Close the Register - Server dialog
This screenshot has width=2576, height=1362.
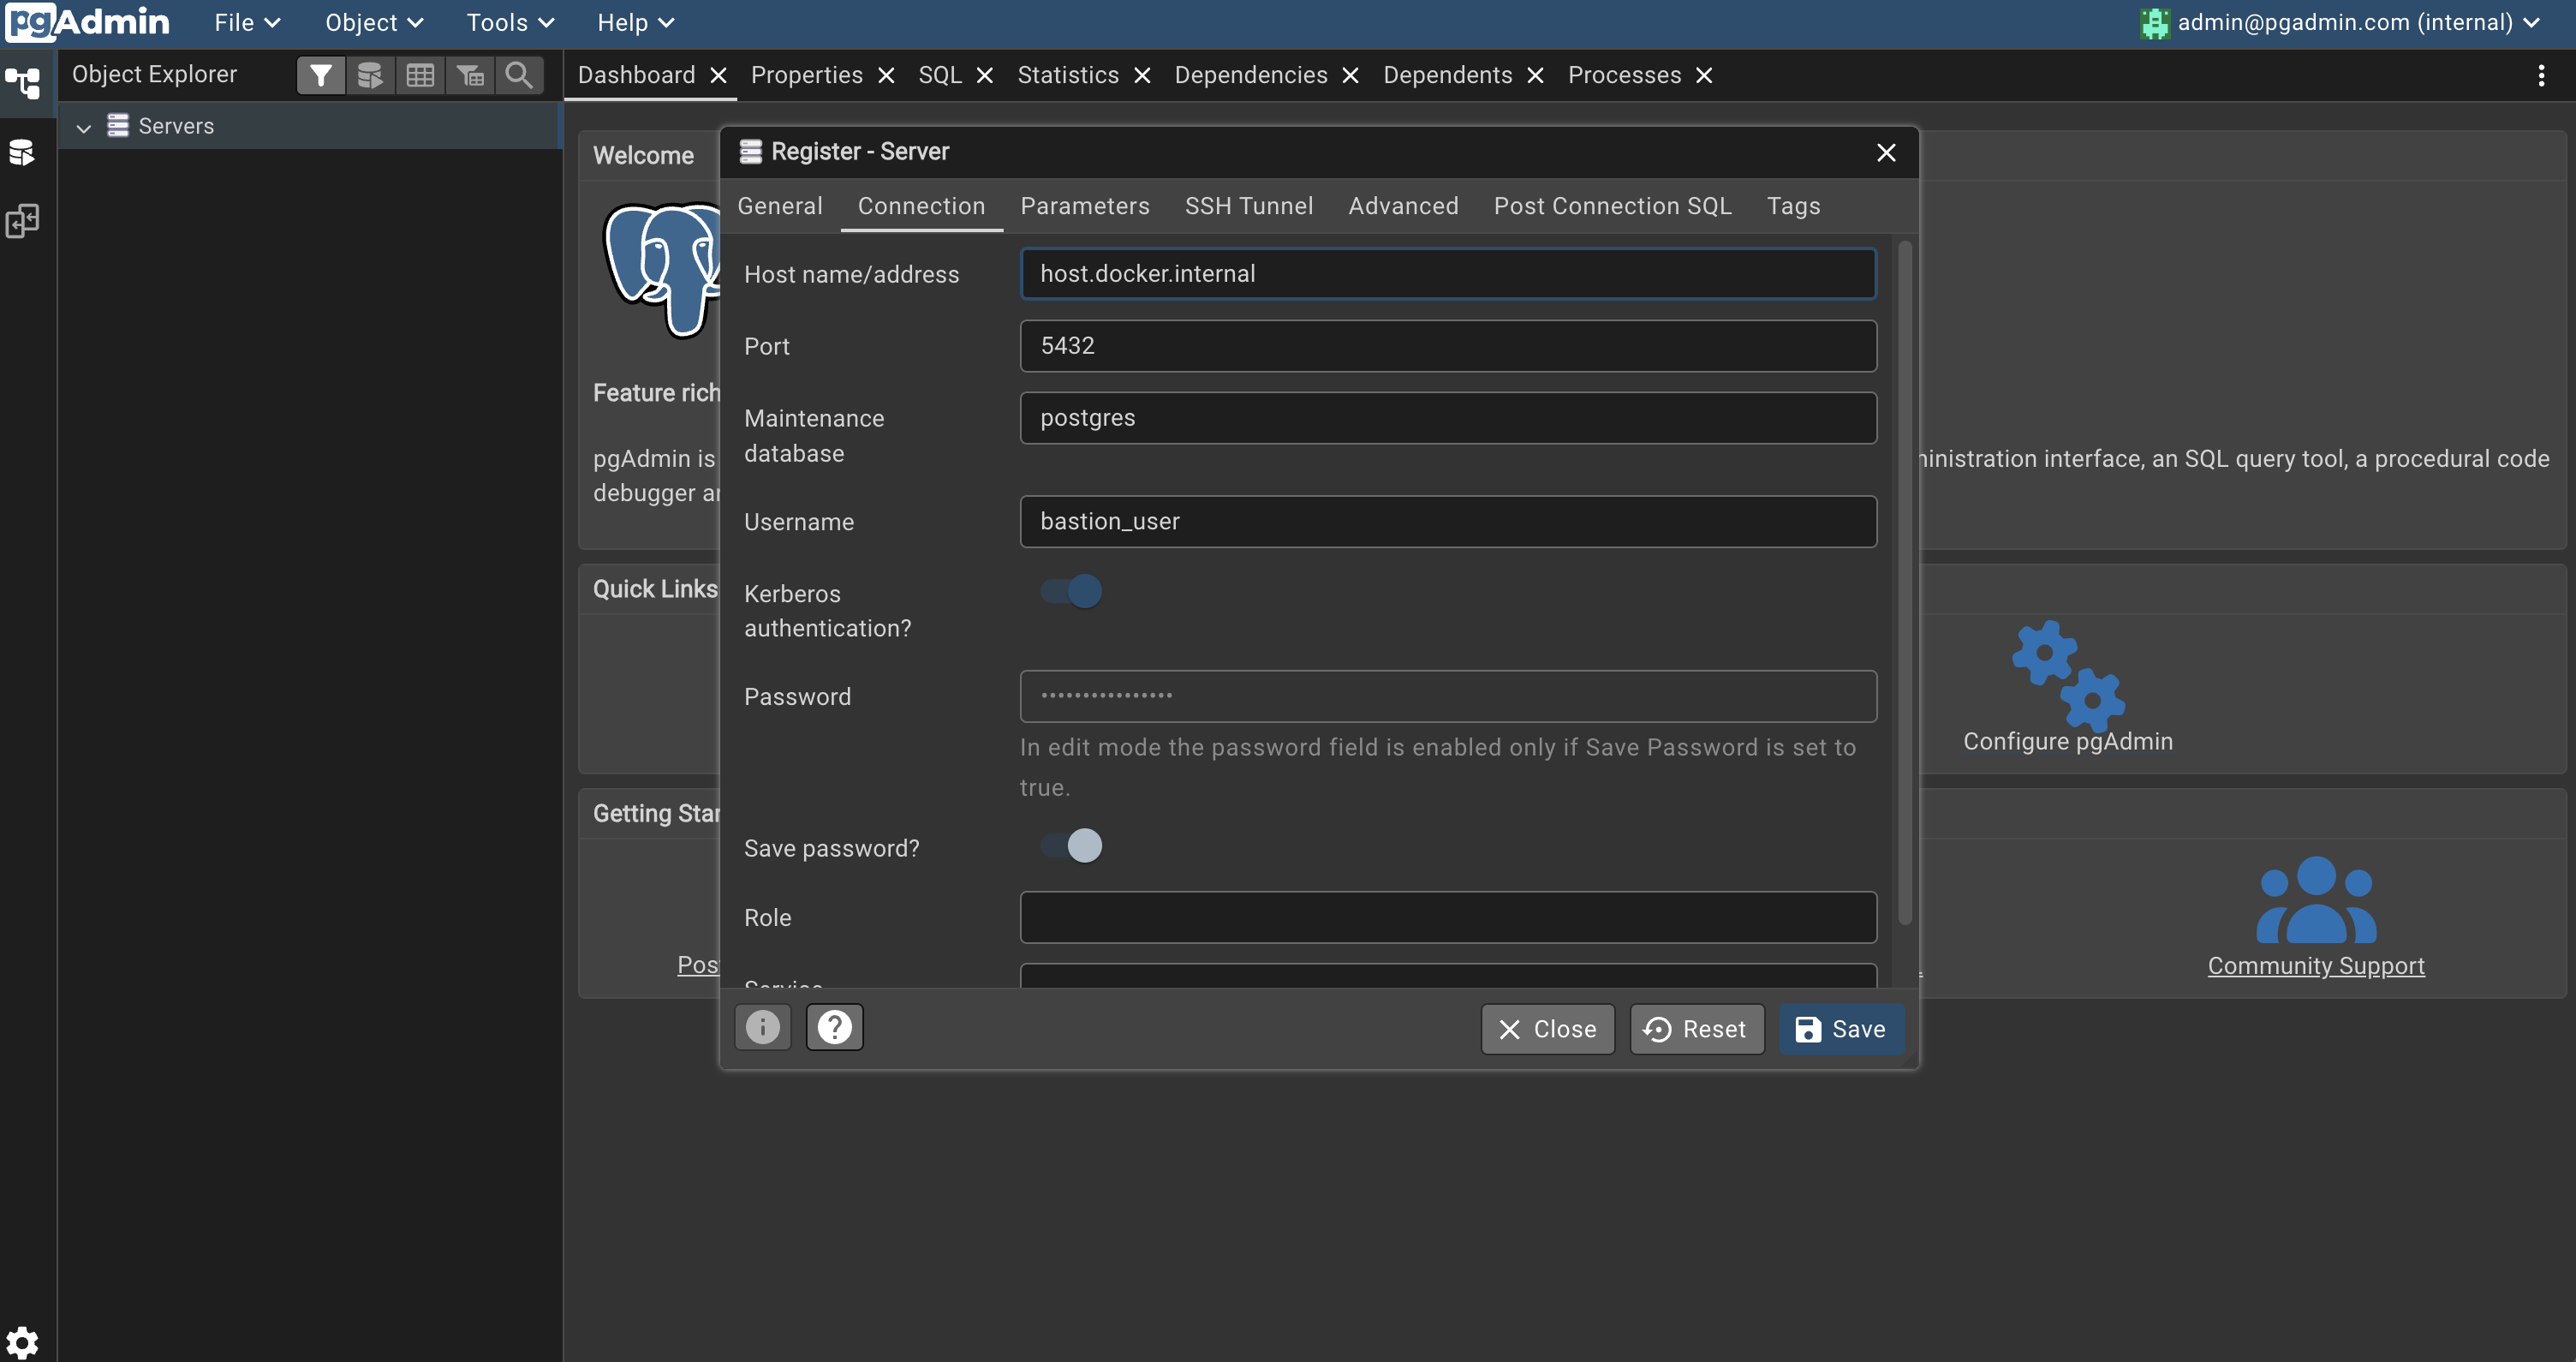1886,153
